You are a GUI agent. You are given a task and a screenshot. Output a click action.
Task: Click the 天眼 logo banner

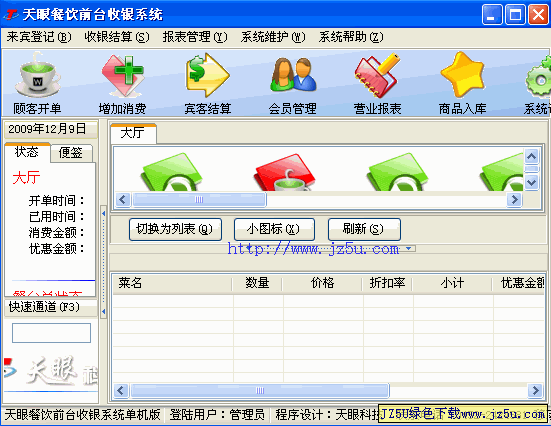pyautogui.click(x=51, y=372)
